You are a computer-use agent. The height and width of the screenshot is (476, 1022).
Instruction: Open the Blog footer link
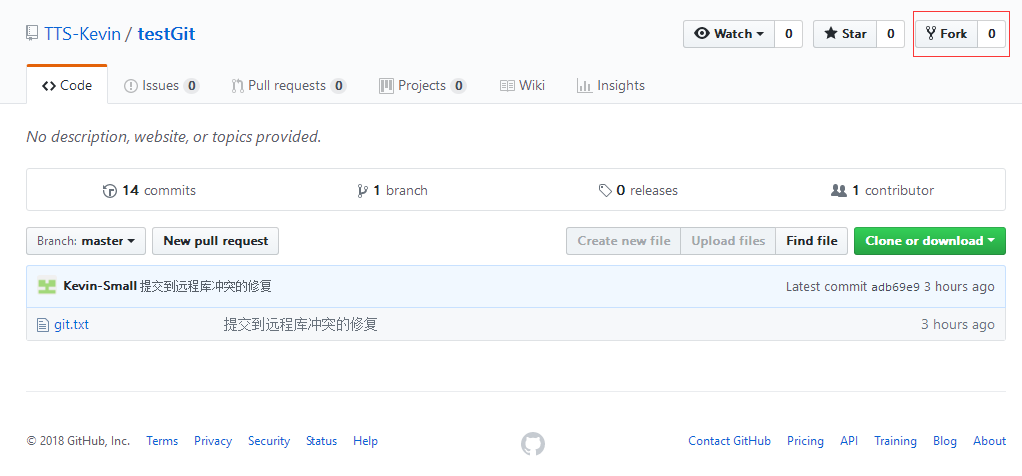click(945, 441)
